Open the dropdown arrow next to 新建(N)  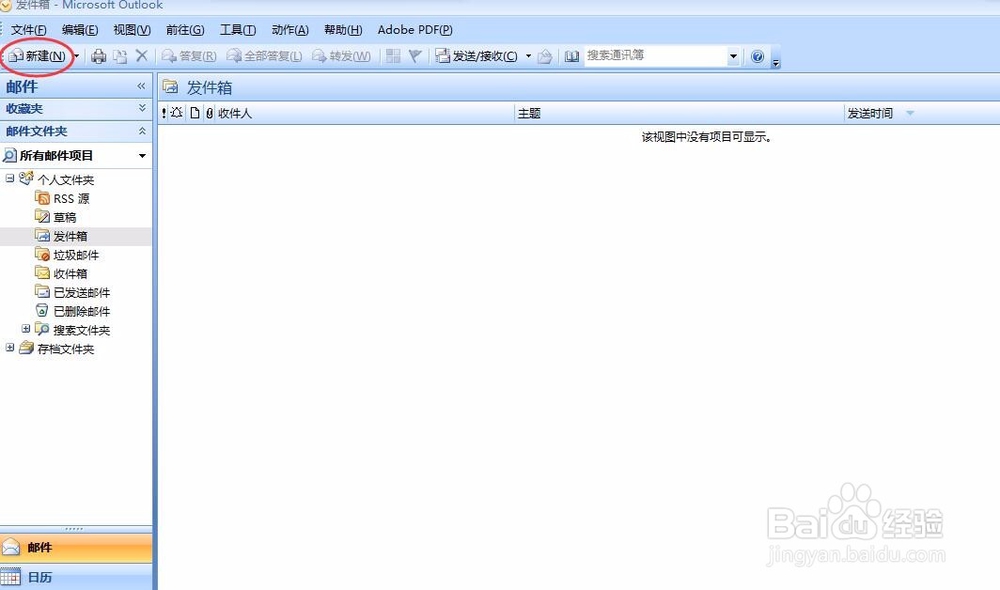coord(77,56)
